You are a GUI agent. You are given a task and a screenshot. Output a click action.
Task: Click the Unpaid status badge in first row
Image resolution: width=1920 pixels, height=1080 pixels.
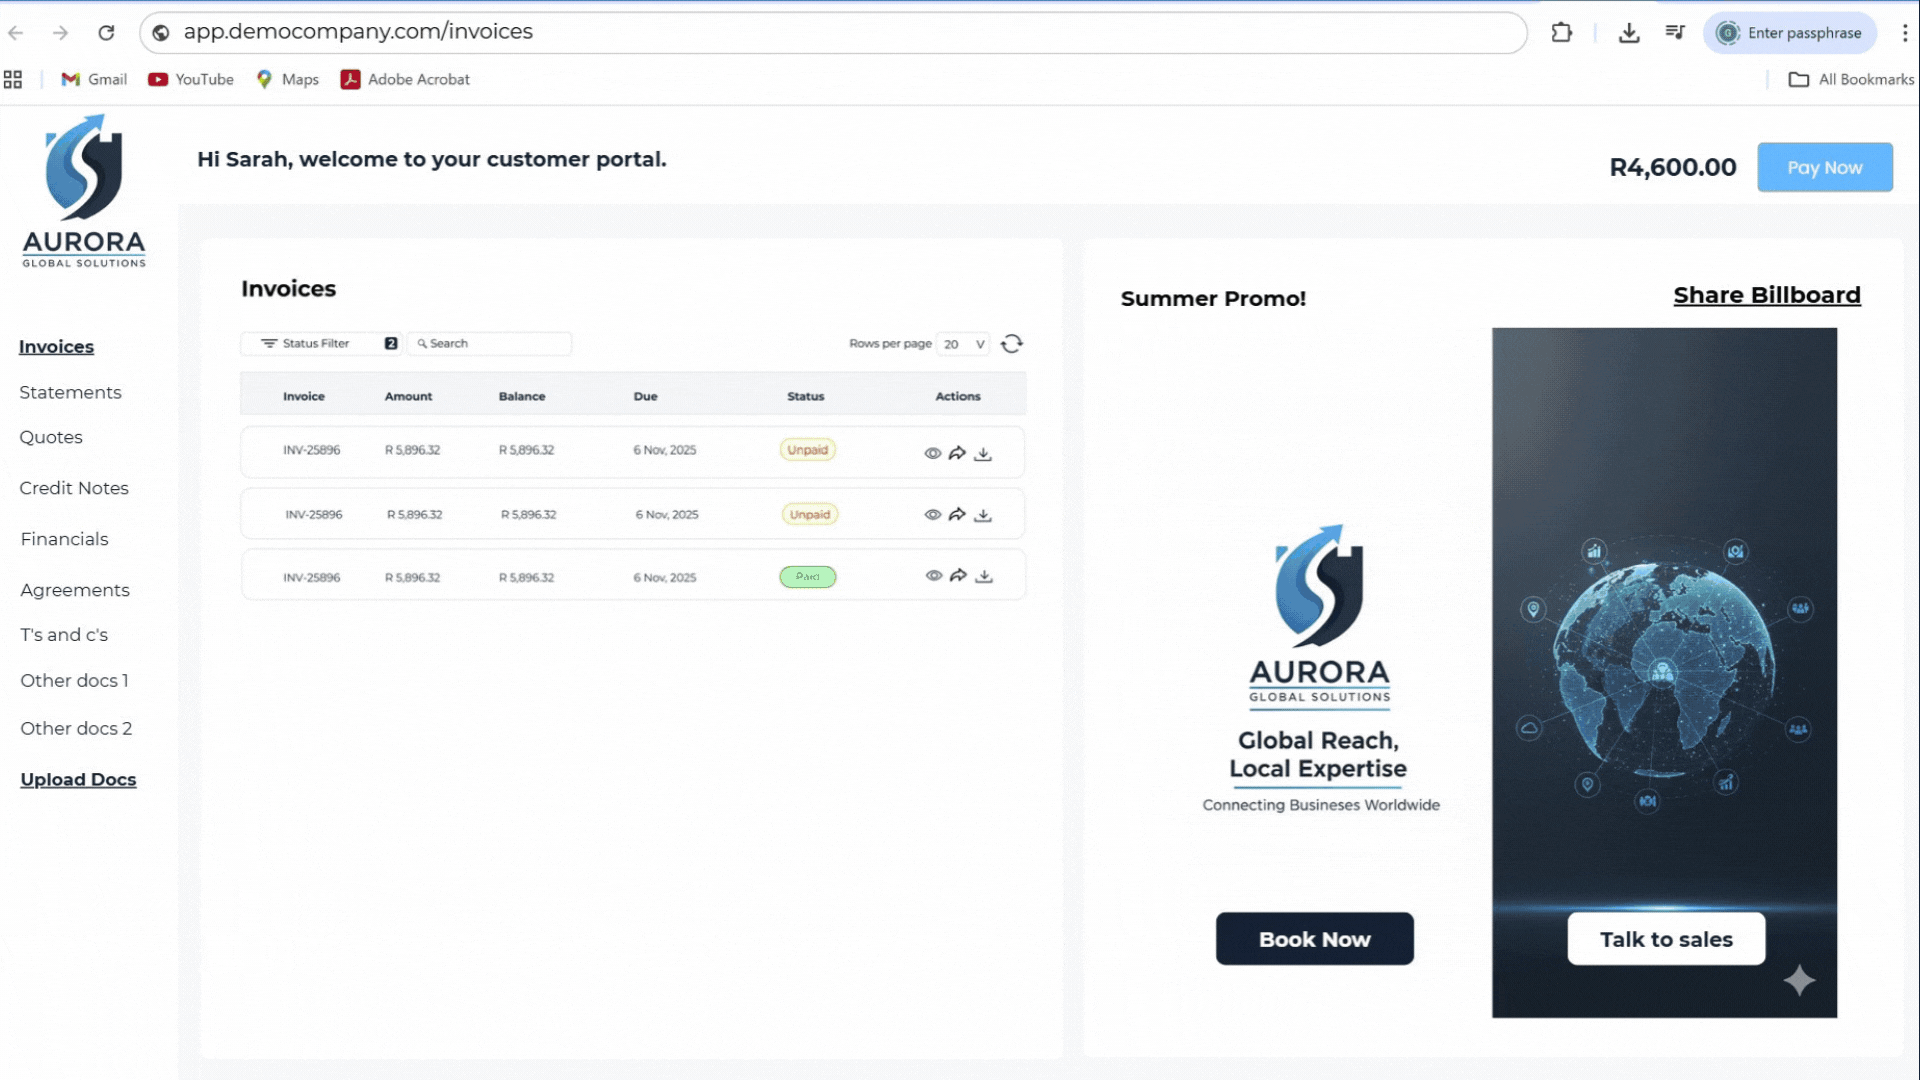[807, 450]
